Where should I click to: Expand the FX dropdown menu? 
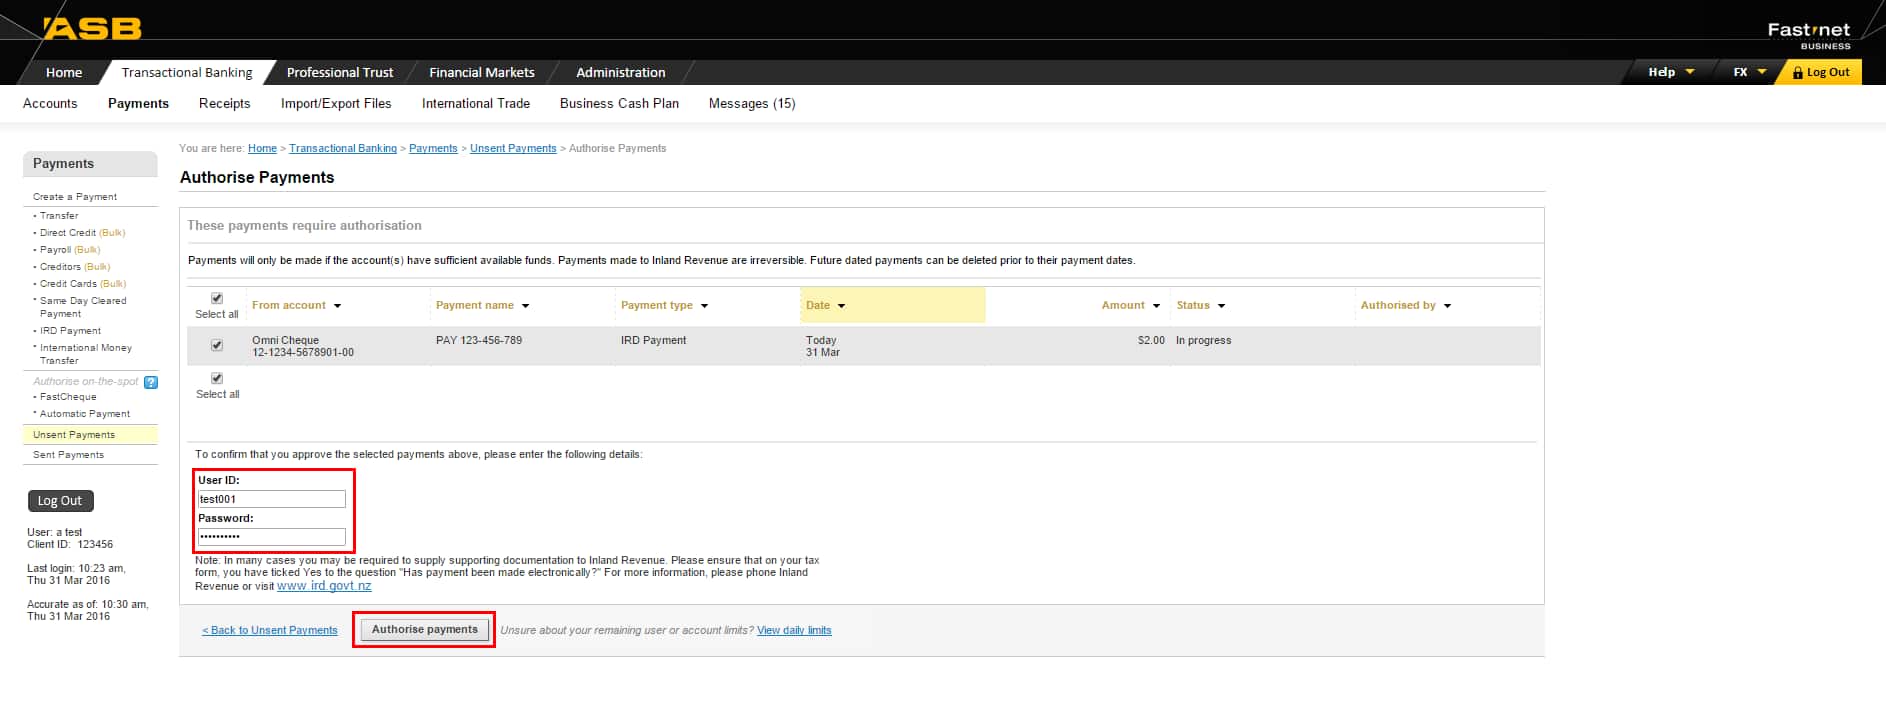point(1749,72)
